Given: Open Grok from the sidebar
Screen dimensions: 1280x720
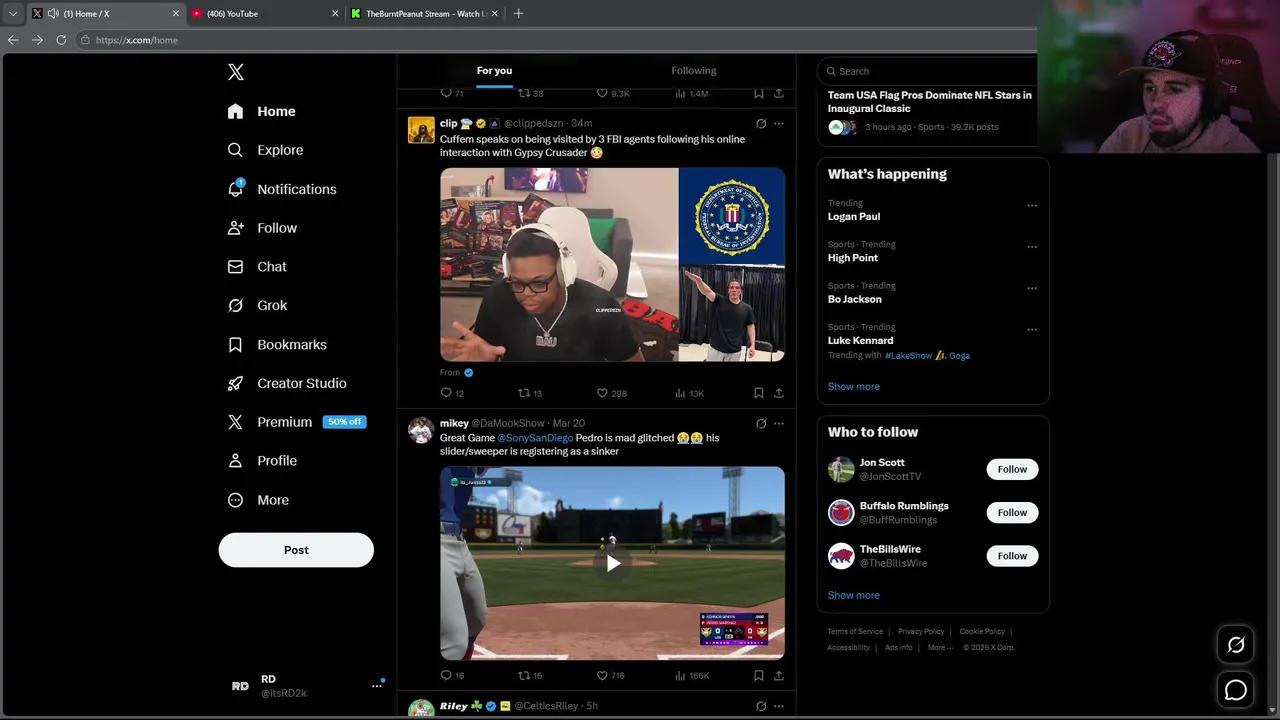Looking at the screenshot, I should pyautogui.click(x=258, y=306).
